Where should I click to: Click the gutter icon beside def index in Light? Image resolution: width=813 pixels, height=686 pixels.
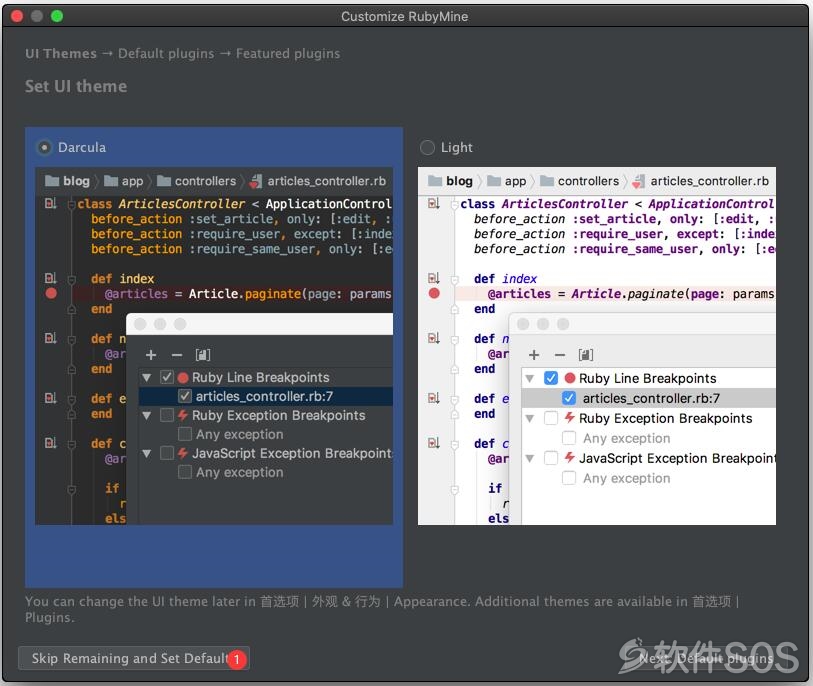tap(433, 278)
